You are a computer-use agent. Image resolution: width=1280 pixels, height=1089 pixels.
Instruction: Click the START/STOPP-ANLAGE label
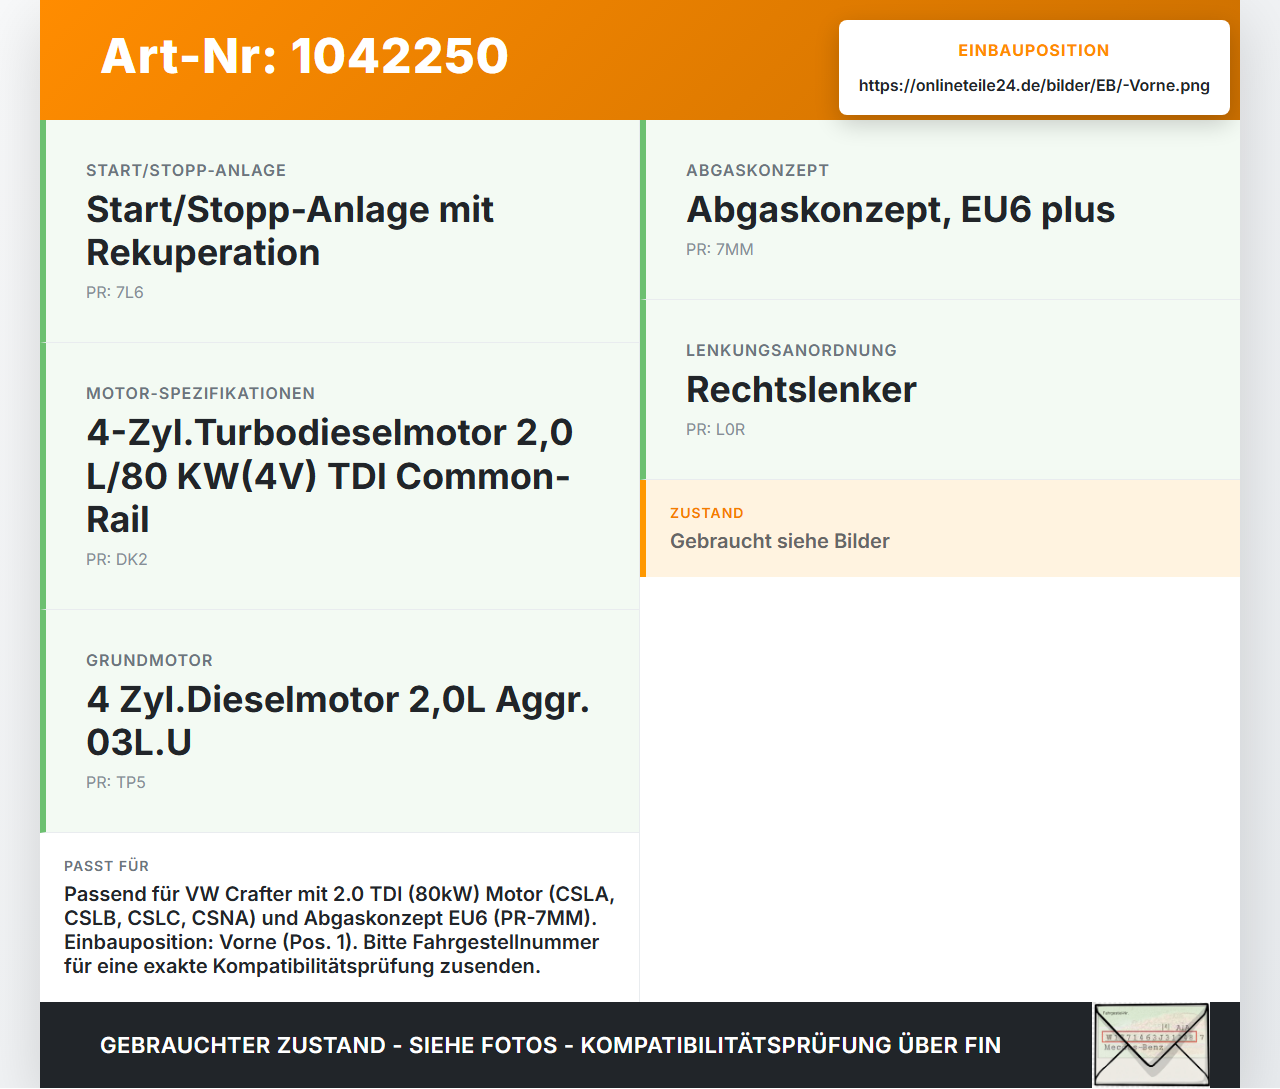tap(186, 170)
